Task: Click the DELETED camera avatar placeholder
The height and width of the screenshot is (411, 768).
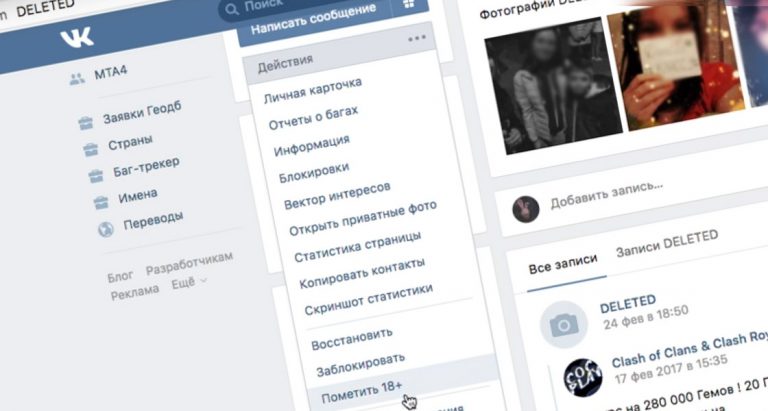Action: click(564, 324)
